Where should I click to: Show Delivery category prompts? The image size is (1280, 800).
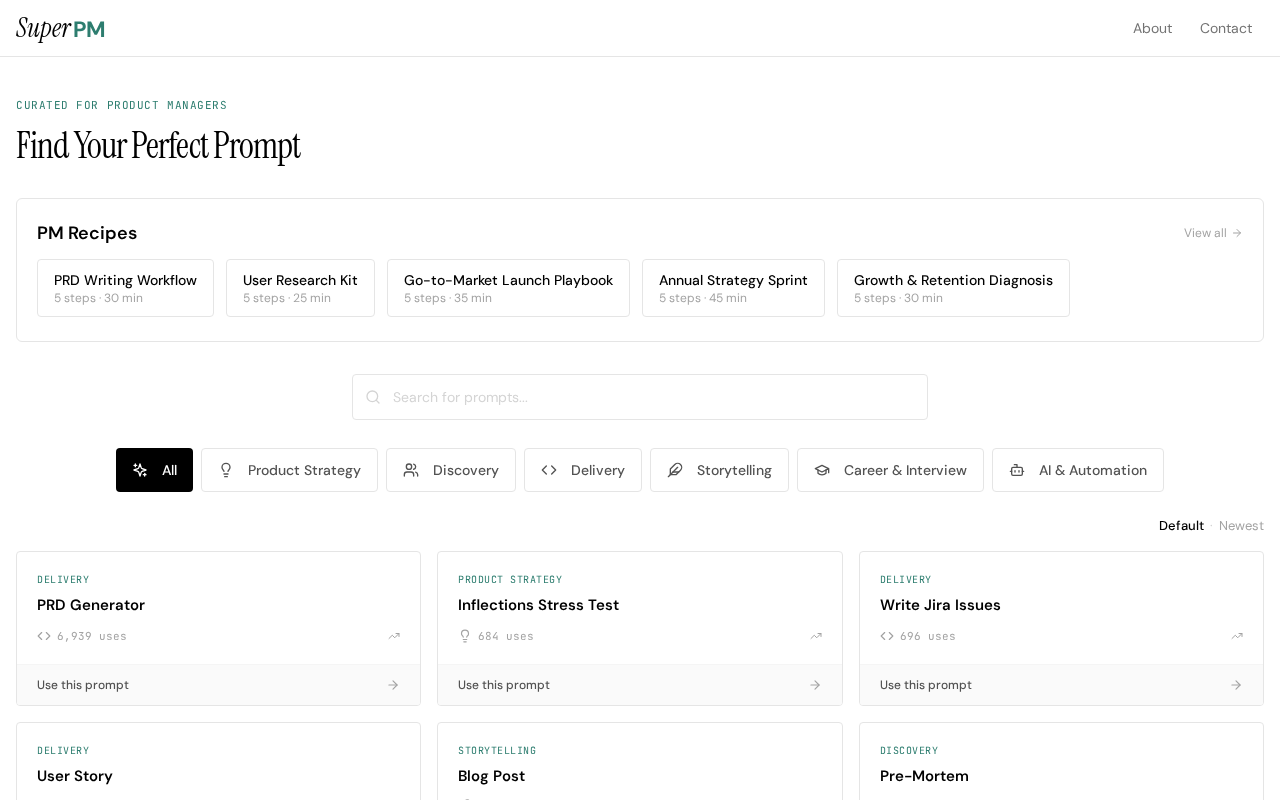point(583,470)
